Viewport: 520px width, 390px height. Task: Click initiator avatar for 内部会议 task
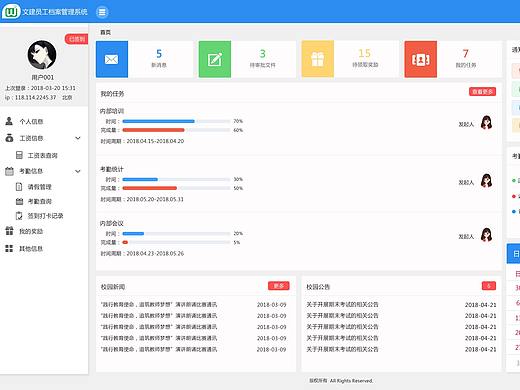coord(487,235)
